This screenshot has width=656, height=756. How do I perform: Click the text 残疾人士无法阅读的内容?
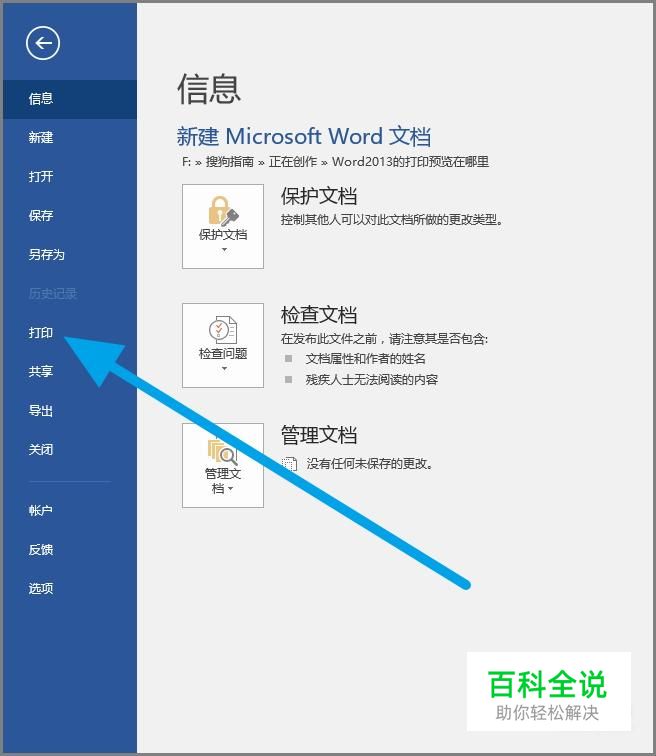pyautogui.click(x=372, y=380)
